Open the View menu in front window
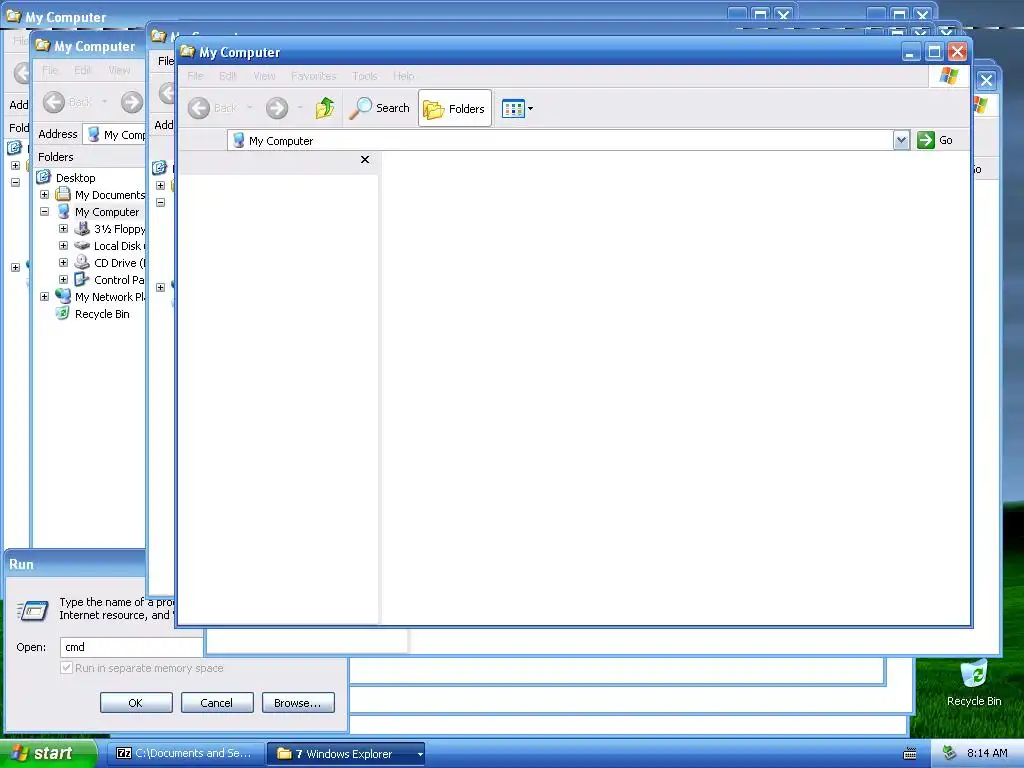Screen dimensions: 1024x768 pyautogui.click(x=264, y=76)
